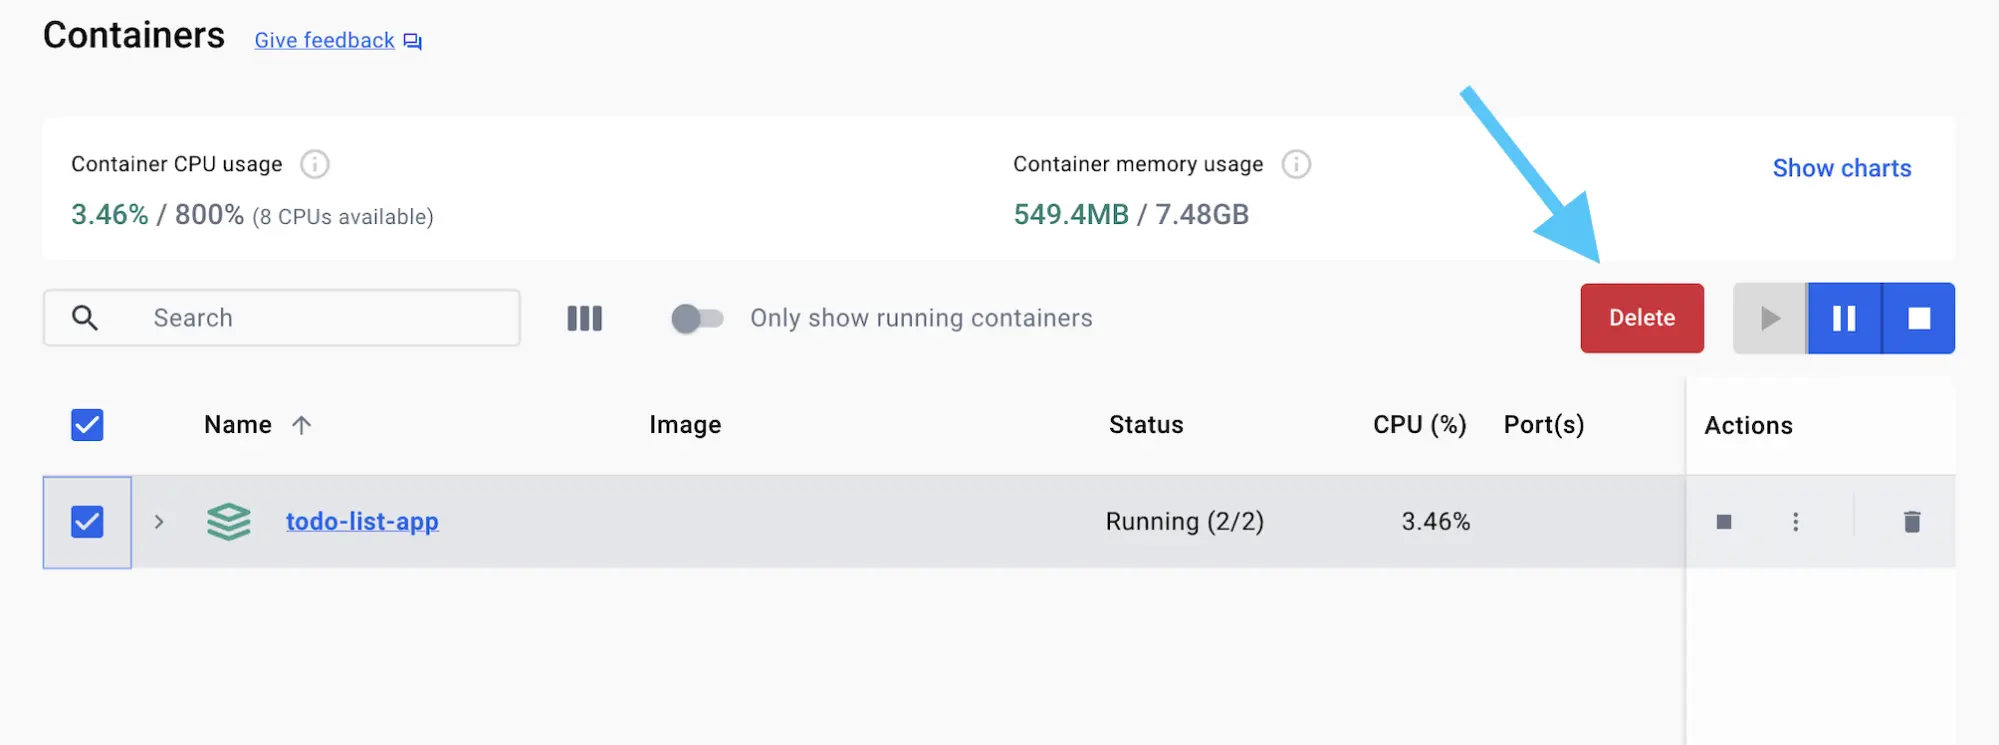Pause the selected containers

click(x=1843, y=318)
